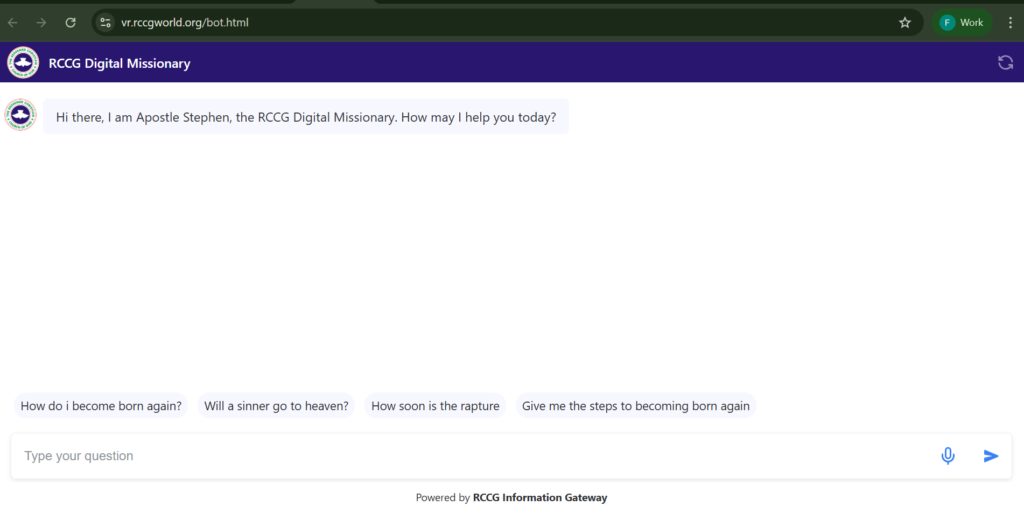1024x513 pixels.
Task: Bookmark this page with the star icon
Action: tap(904, 22)
